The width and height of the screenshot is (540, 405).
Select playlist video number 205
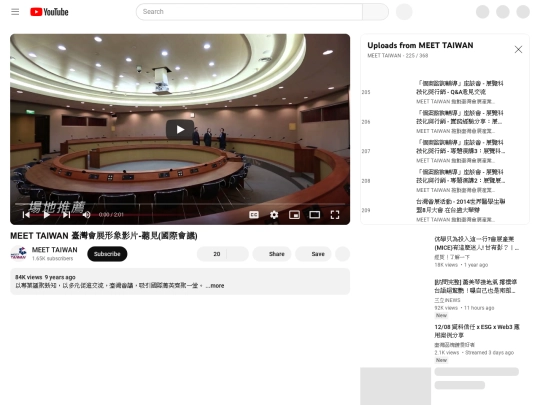(445, 92)
